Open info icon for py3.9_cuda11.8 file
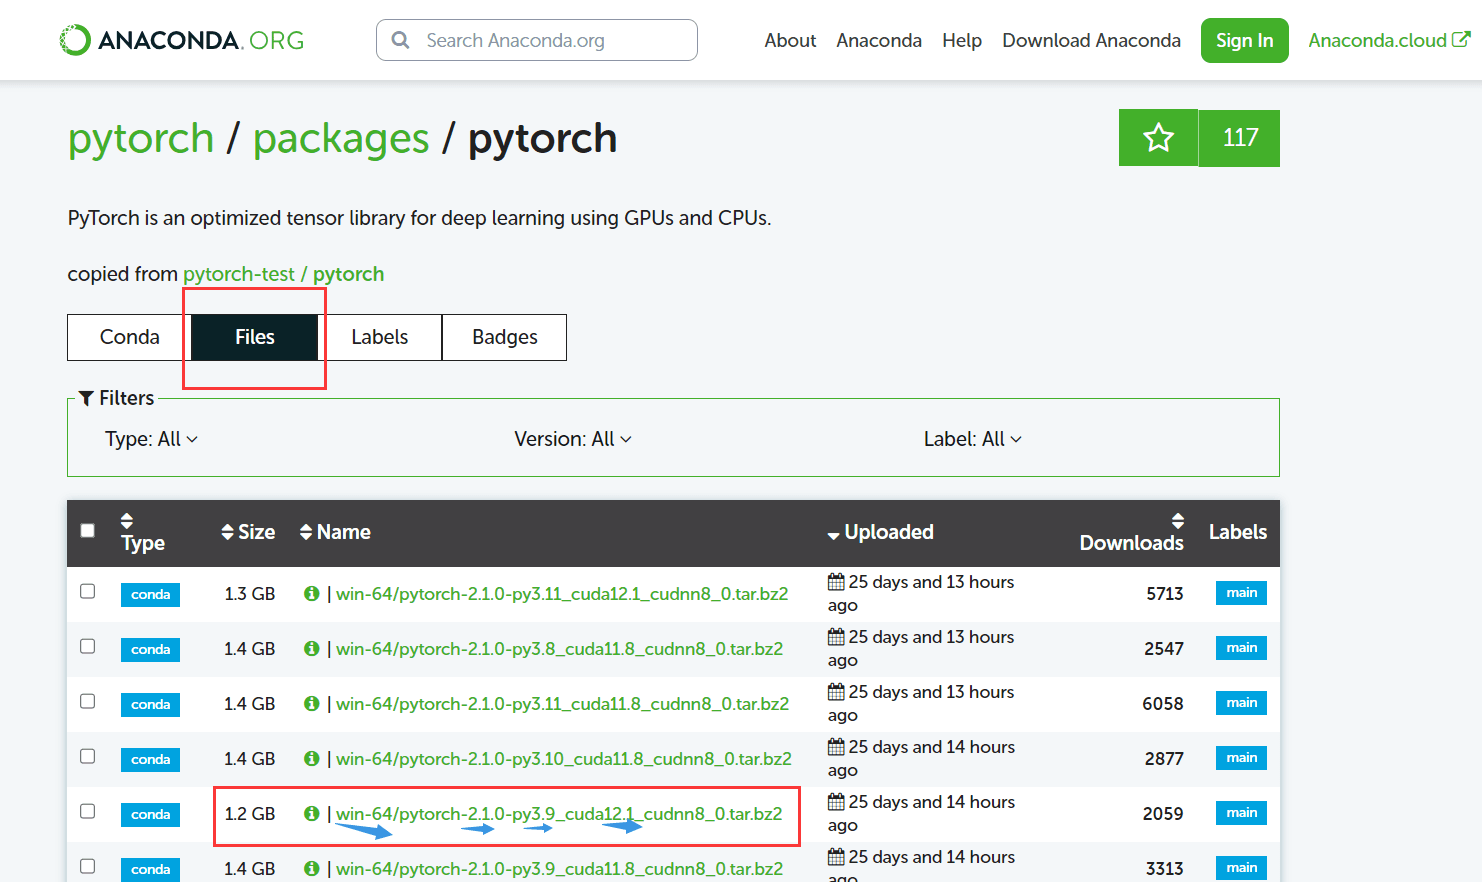The image size is (1482, 882). (x=312, y=869)
